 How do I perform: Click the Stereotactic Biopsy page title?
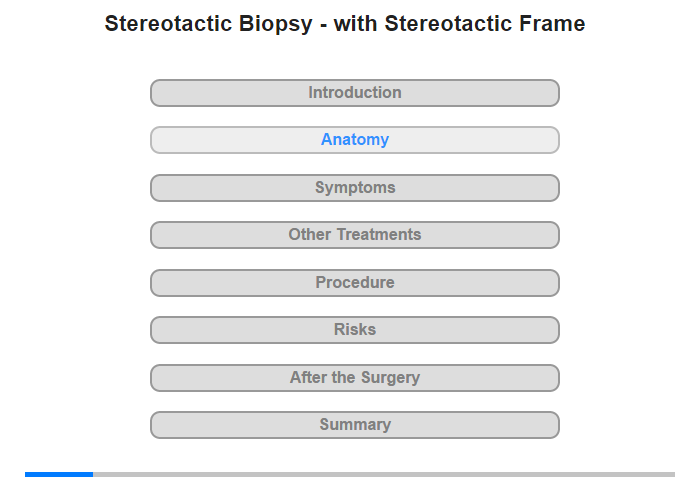pos(345,24)
